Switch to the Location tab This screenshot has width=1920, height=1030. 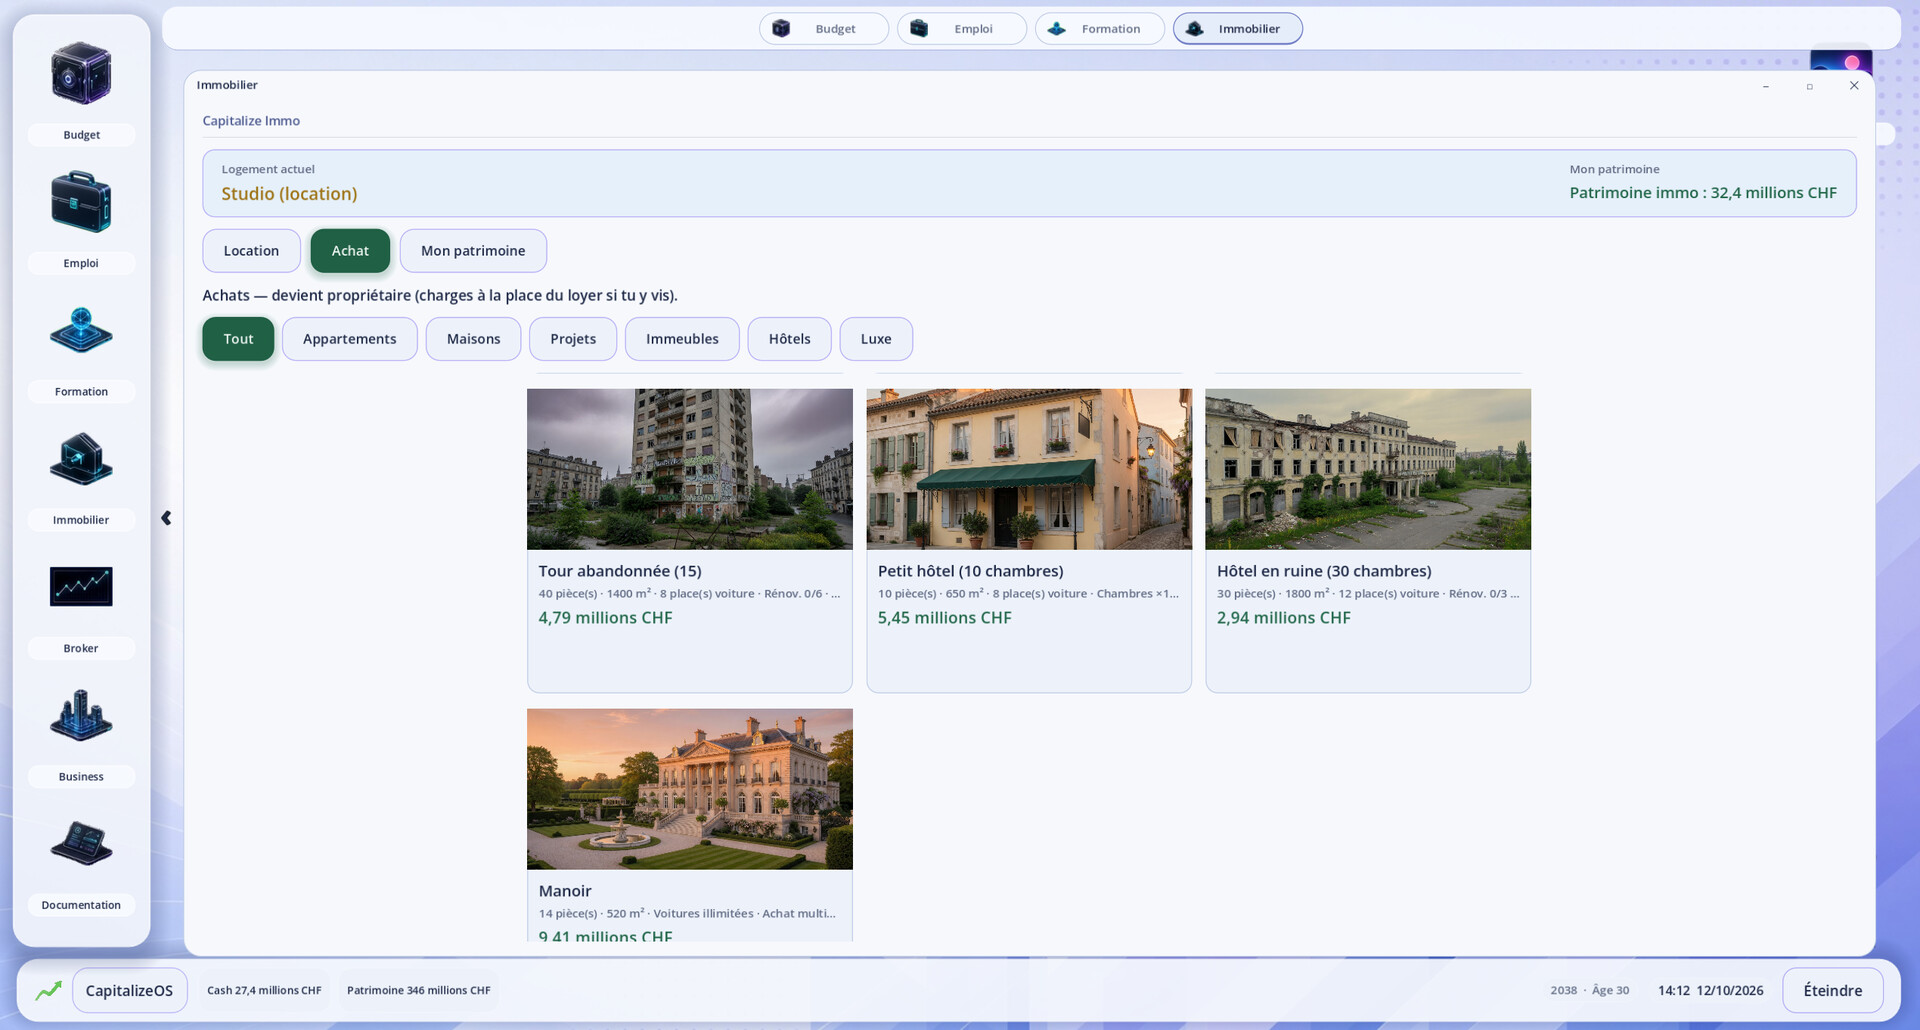tap(251, 251)
